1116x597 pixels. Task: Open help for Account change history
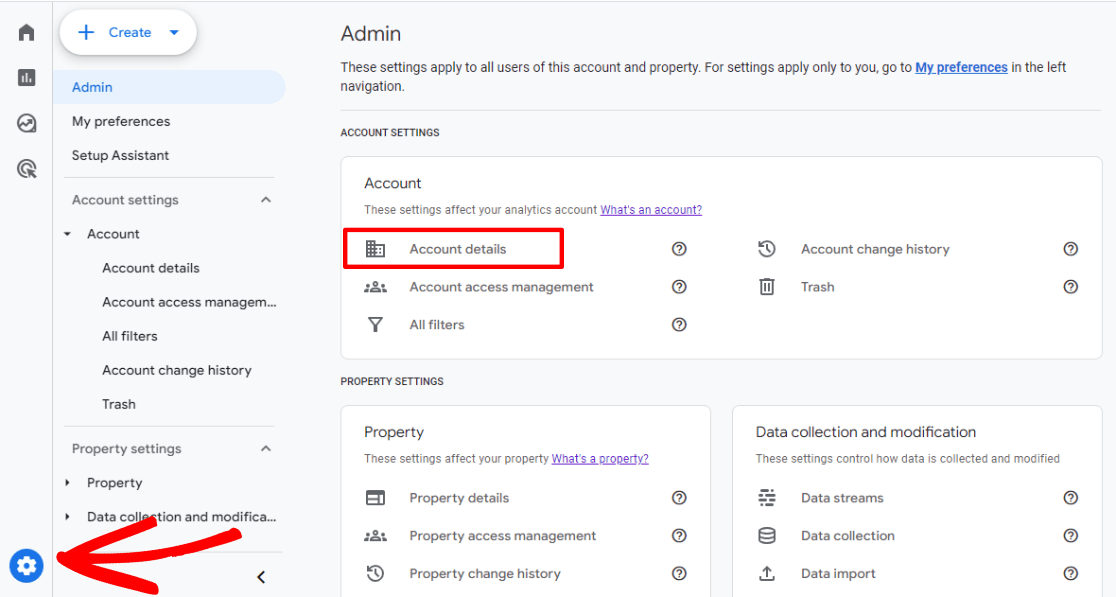1070,249
